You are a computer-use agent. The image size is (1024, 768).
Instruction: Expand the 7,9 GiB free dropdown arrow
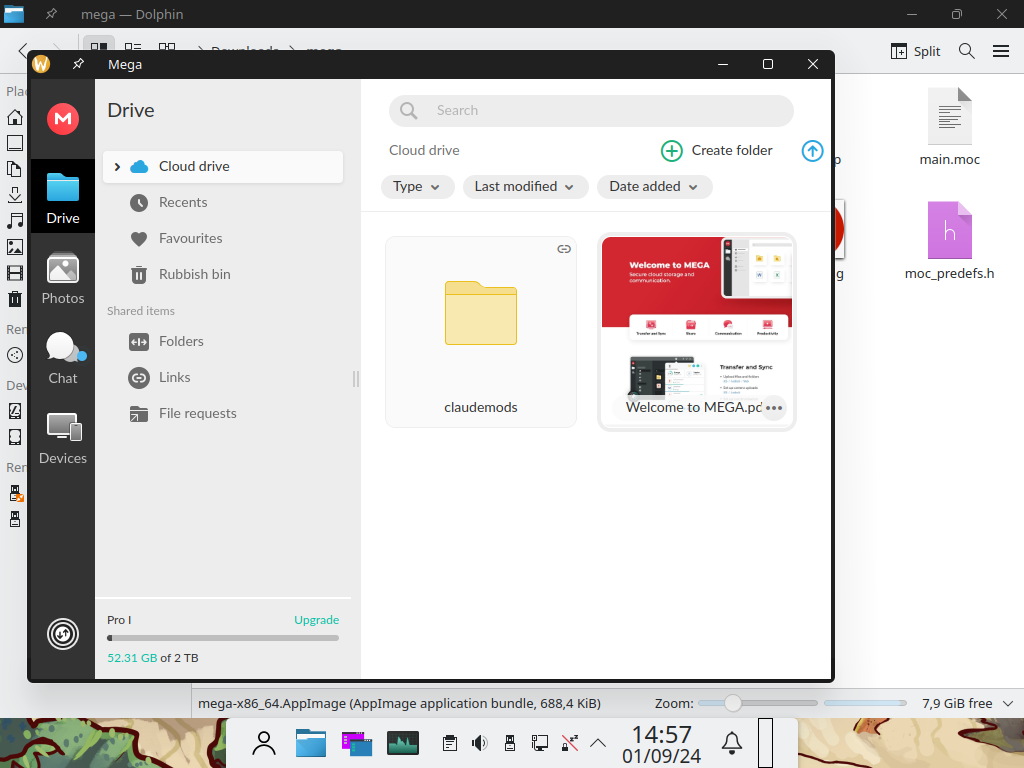1008,703
